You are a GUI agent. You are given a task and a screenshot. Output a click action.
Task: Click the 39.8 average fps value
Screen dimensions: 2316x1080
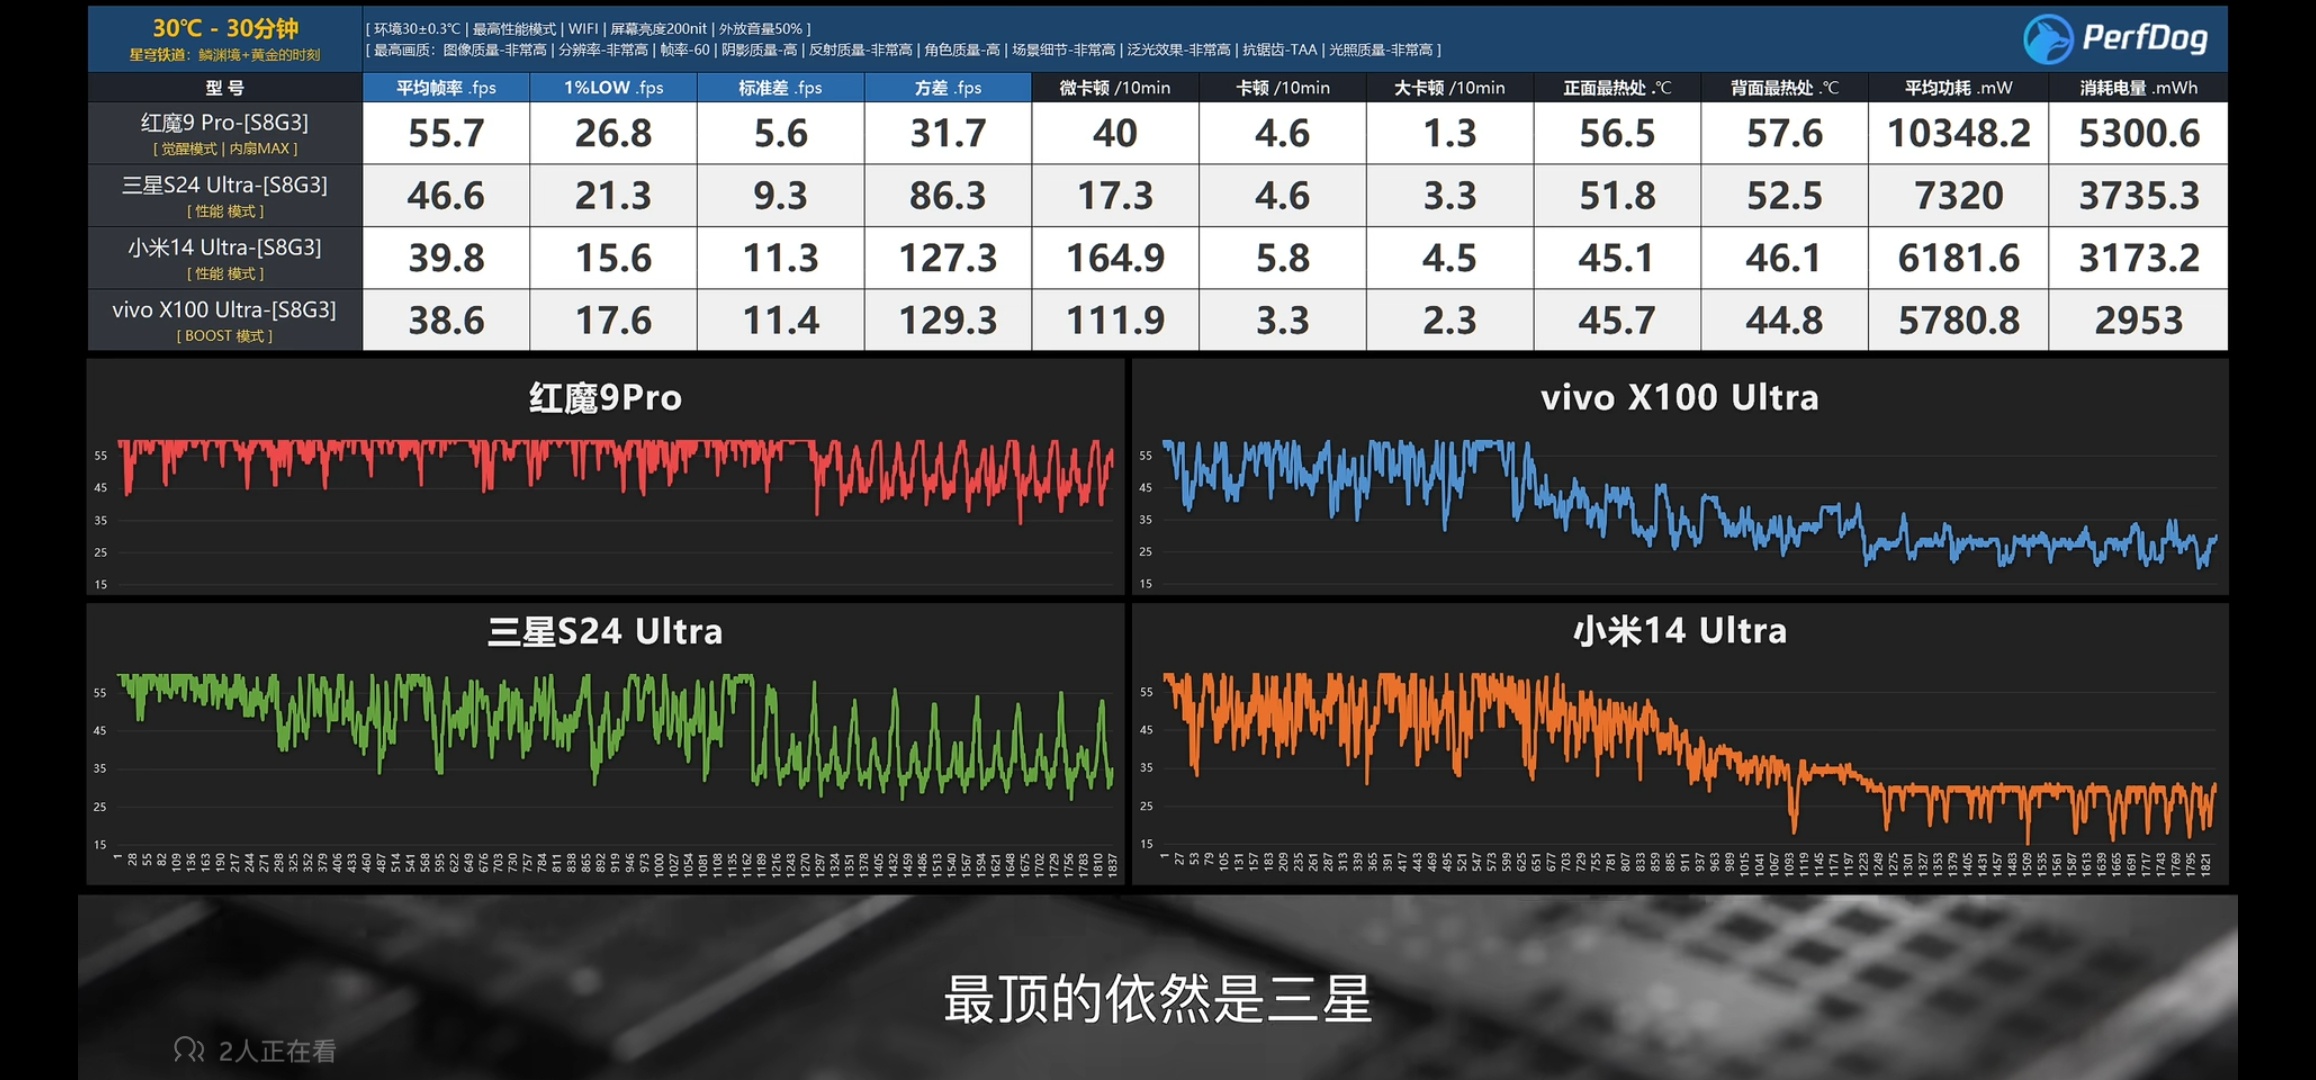[x=446, y=258]
